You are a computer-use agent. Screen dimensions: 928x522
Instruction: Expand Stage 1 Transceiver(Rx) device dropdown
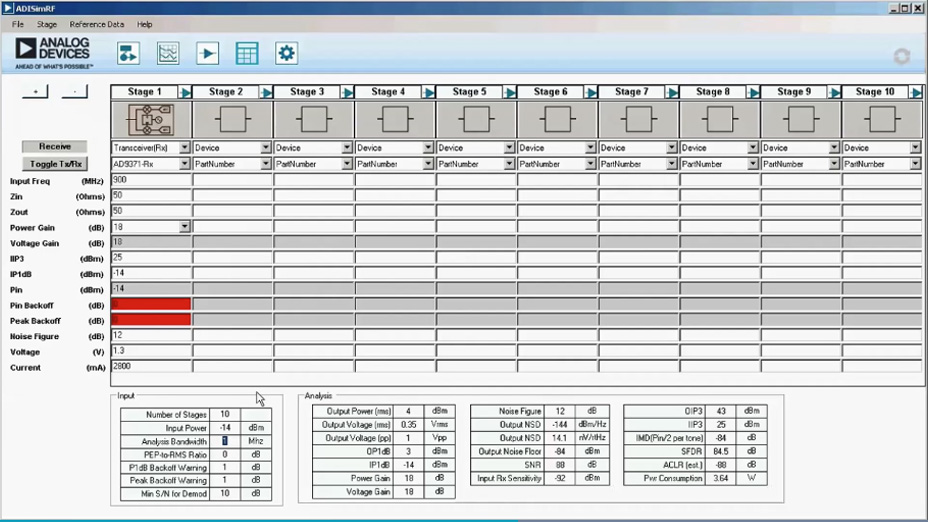click(x=184, y=148)
